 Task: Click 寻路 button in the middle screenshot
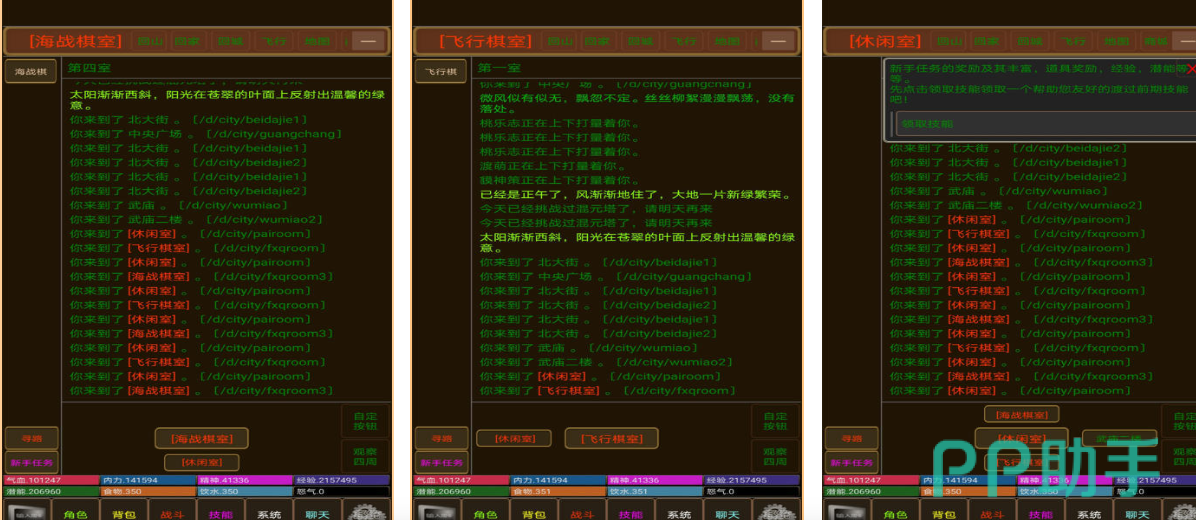[x=442, y=439]
